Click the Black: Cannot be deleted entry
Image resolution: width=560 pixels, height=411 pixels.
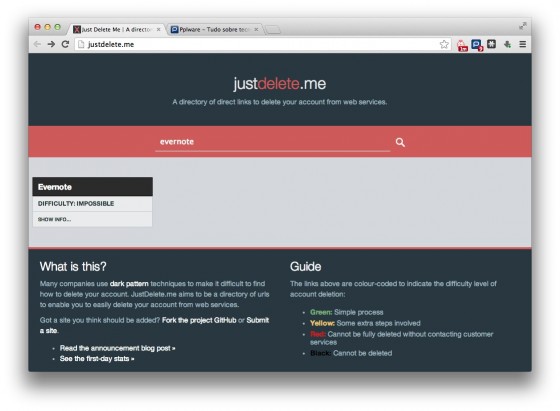point(351,353)
